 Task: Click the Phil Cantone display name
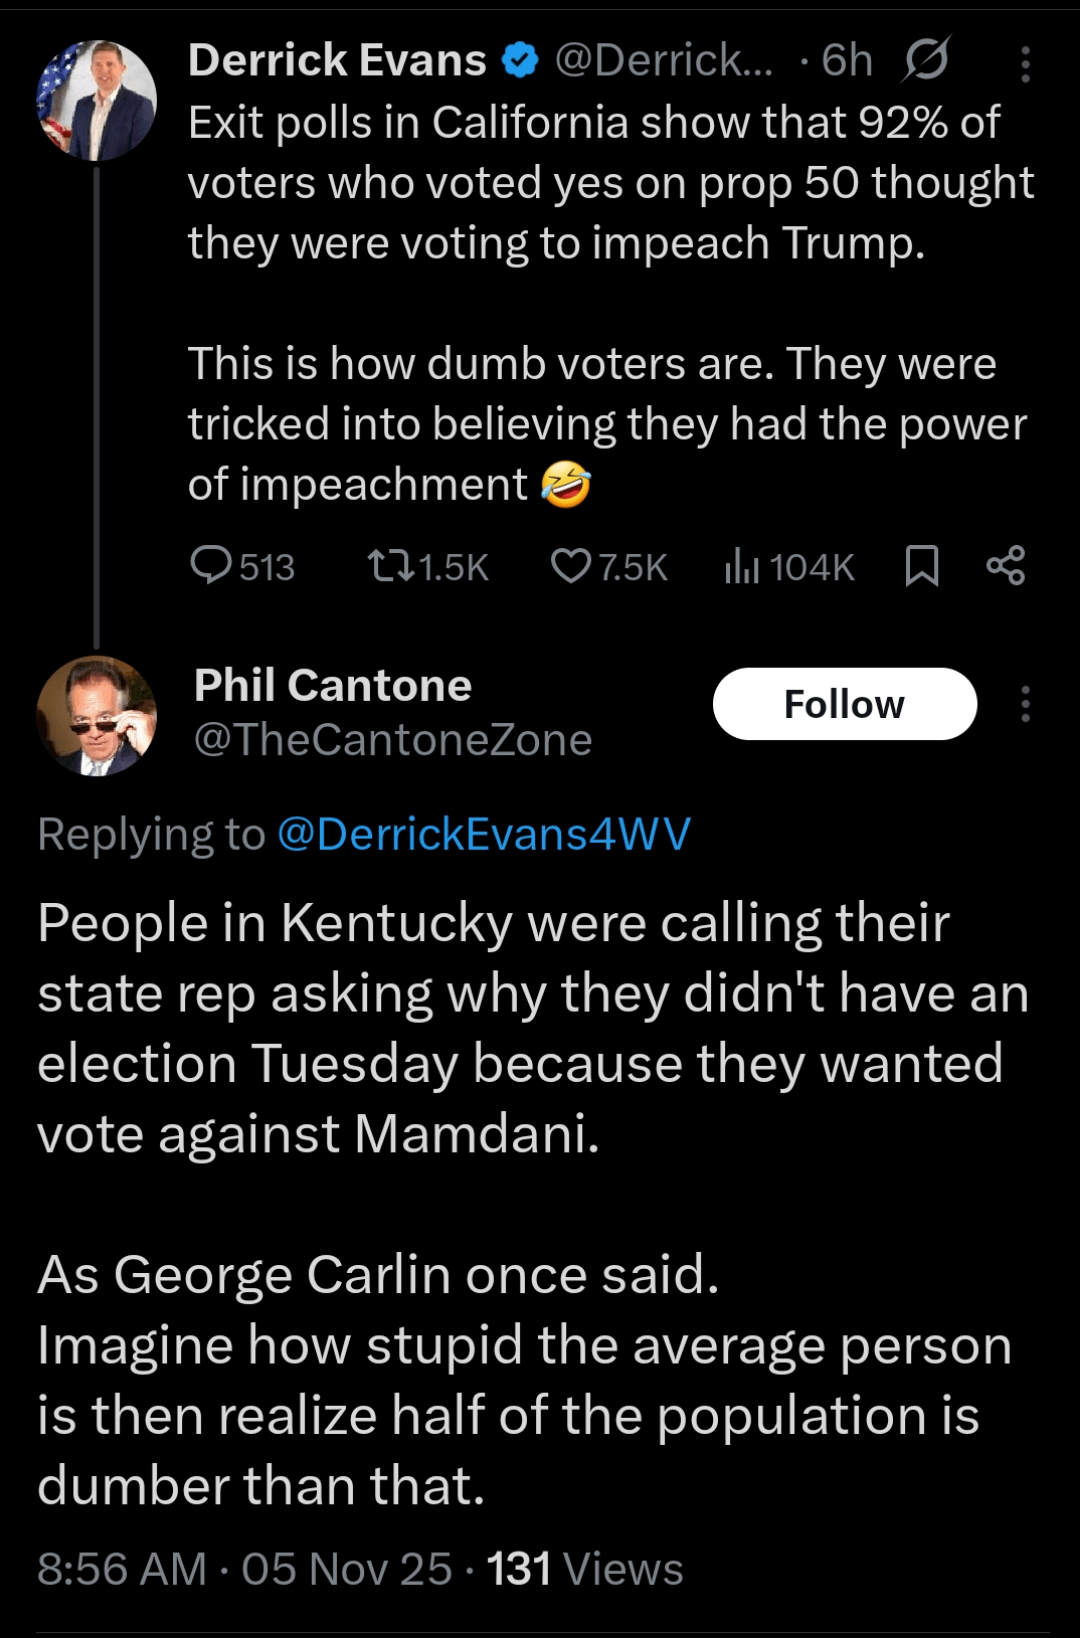(x=332, y=686)
